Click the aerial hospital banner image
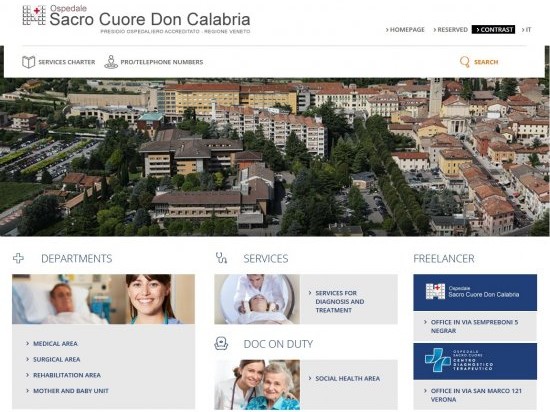 [x=275, y=157]
